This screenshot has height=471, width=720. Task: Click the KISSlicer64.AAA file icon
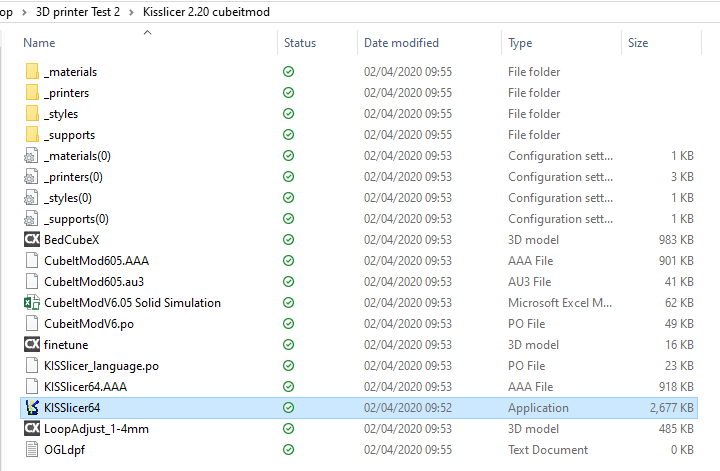tap(32, 387)
